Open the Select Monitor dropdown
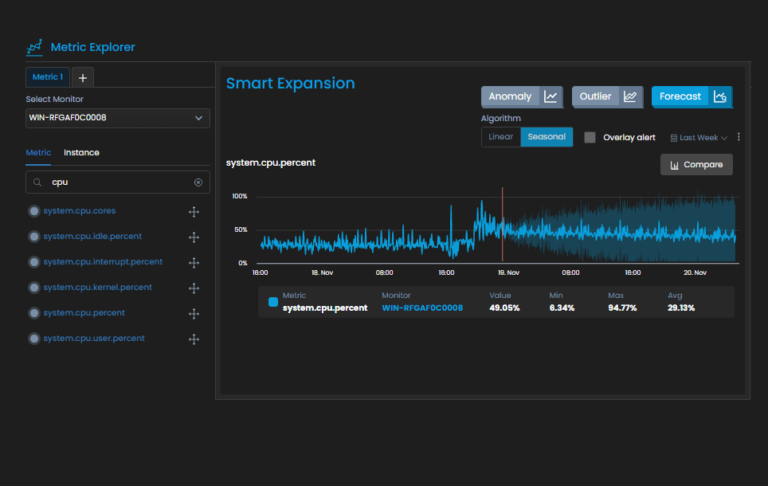Viewport: 768px width, 486px height. click(118, 118)
